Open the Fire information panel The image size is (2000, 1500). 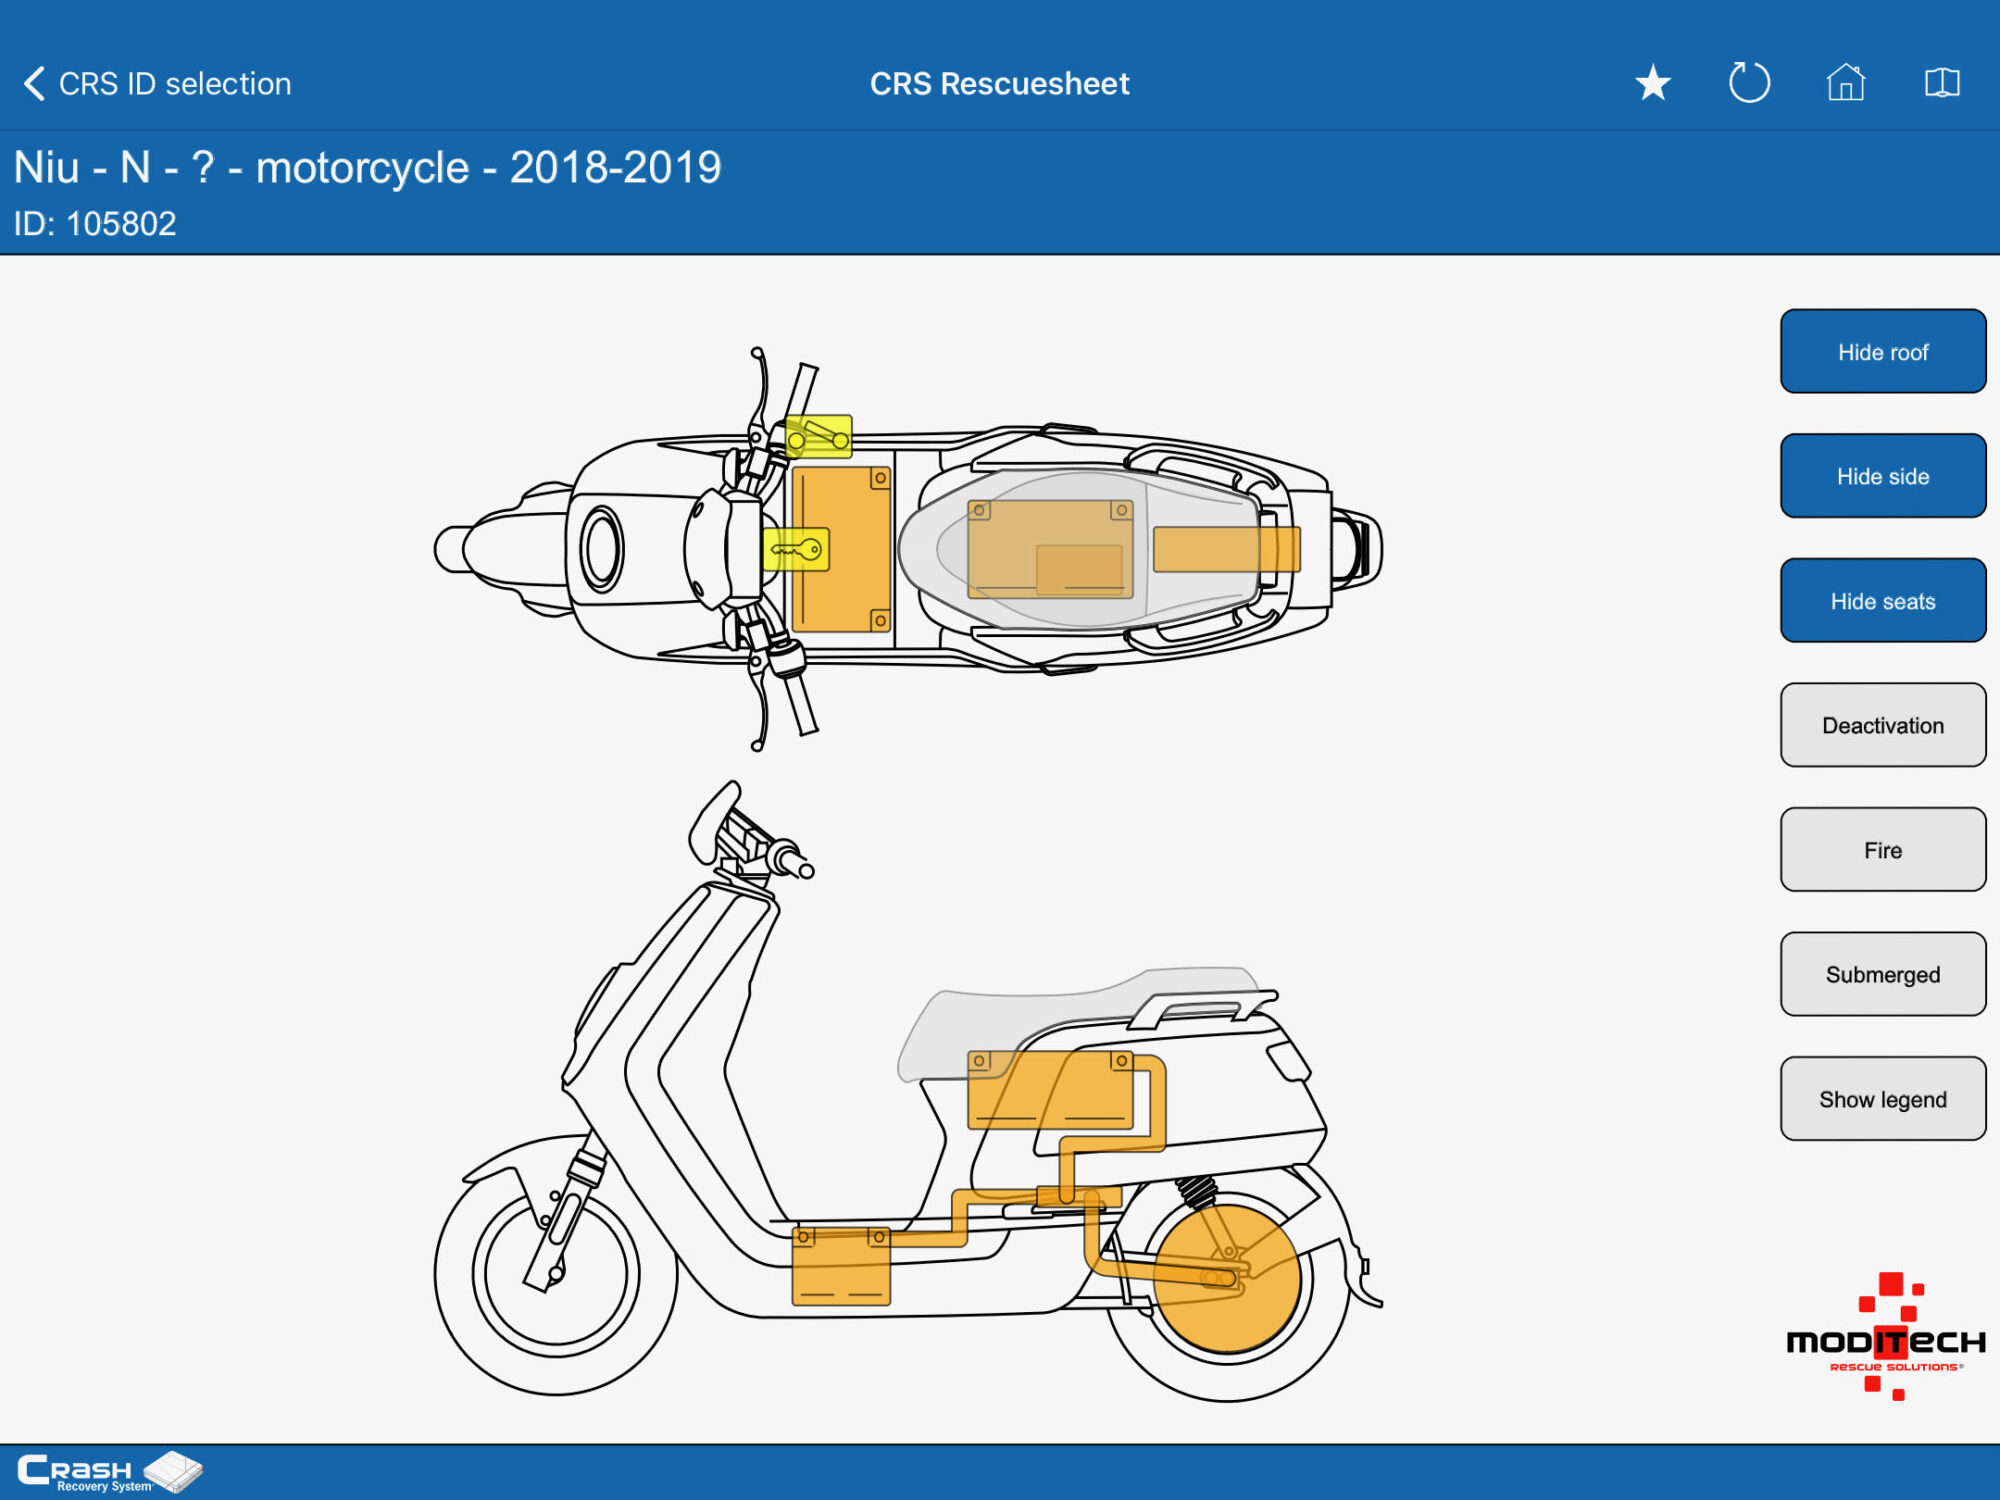point(1882,850)
